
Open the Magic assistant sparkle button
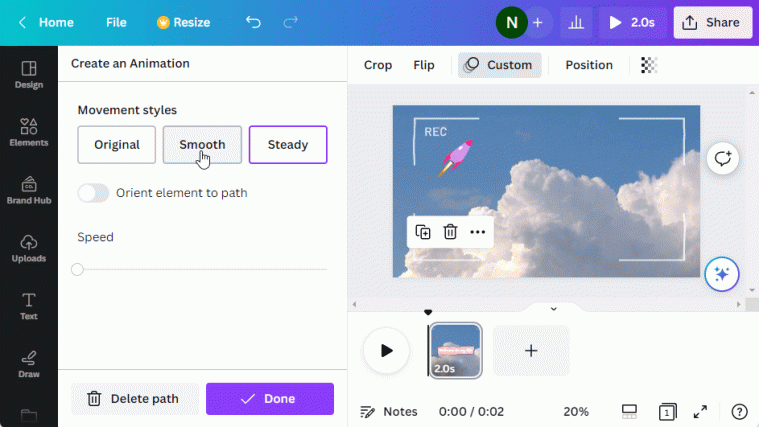[x=722, y=274]
